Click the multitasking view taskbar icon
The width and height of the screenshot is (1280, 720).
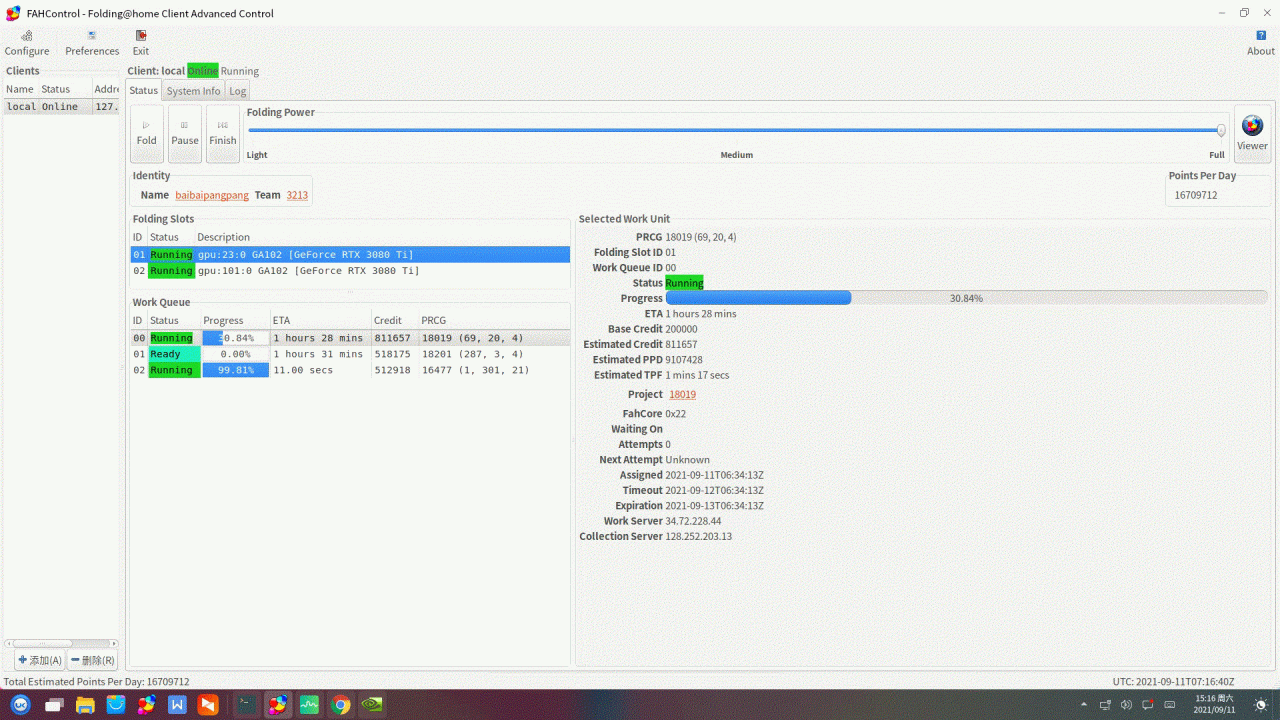pos(54,704)
